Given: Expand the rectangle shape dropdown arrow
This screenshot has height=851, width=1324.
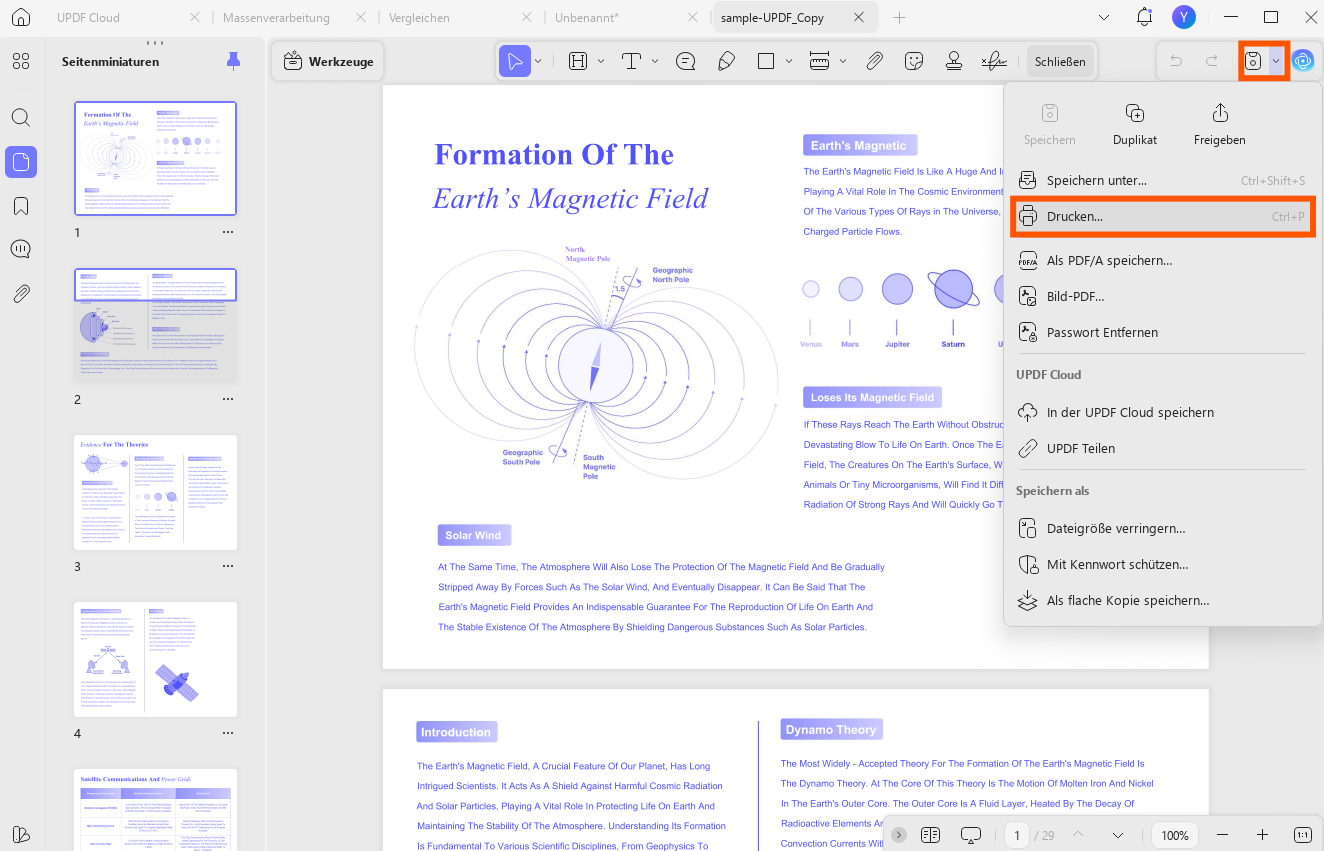Looking at the screenshot, I should (789, 61).
